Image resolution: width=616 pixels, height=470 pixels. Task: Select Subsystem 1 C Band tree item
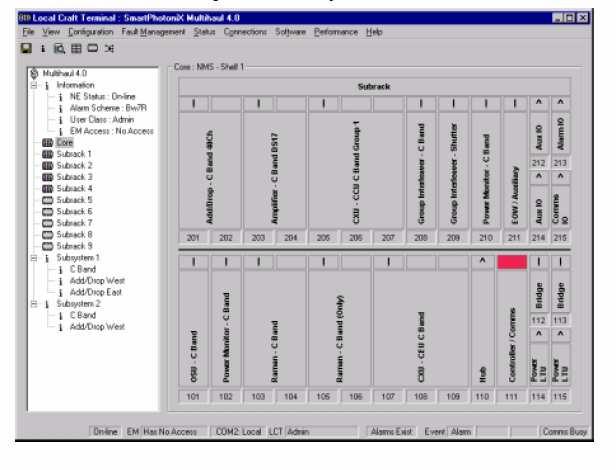82,270
